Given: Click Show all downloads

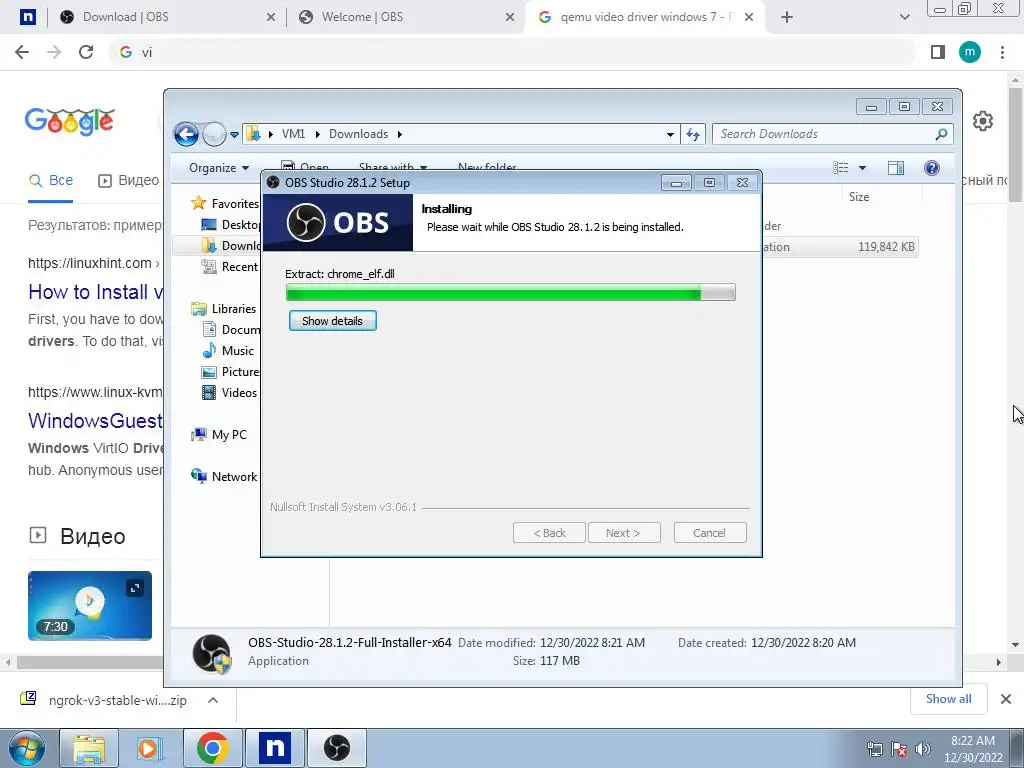Looking at the screenshot, I should click(x=948, y=699).
